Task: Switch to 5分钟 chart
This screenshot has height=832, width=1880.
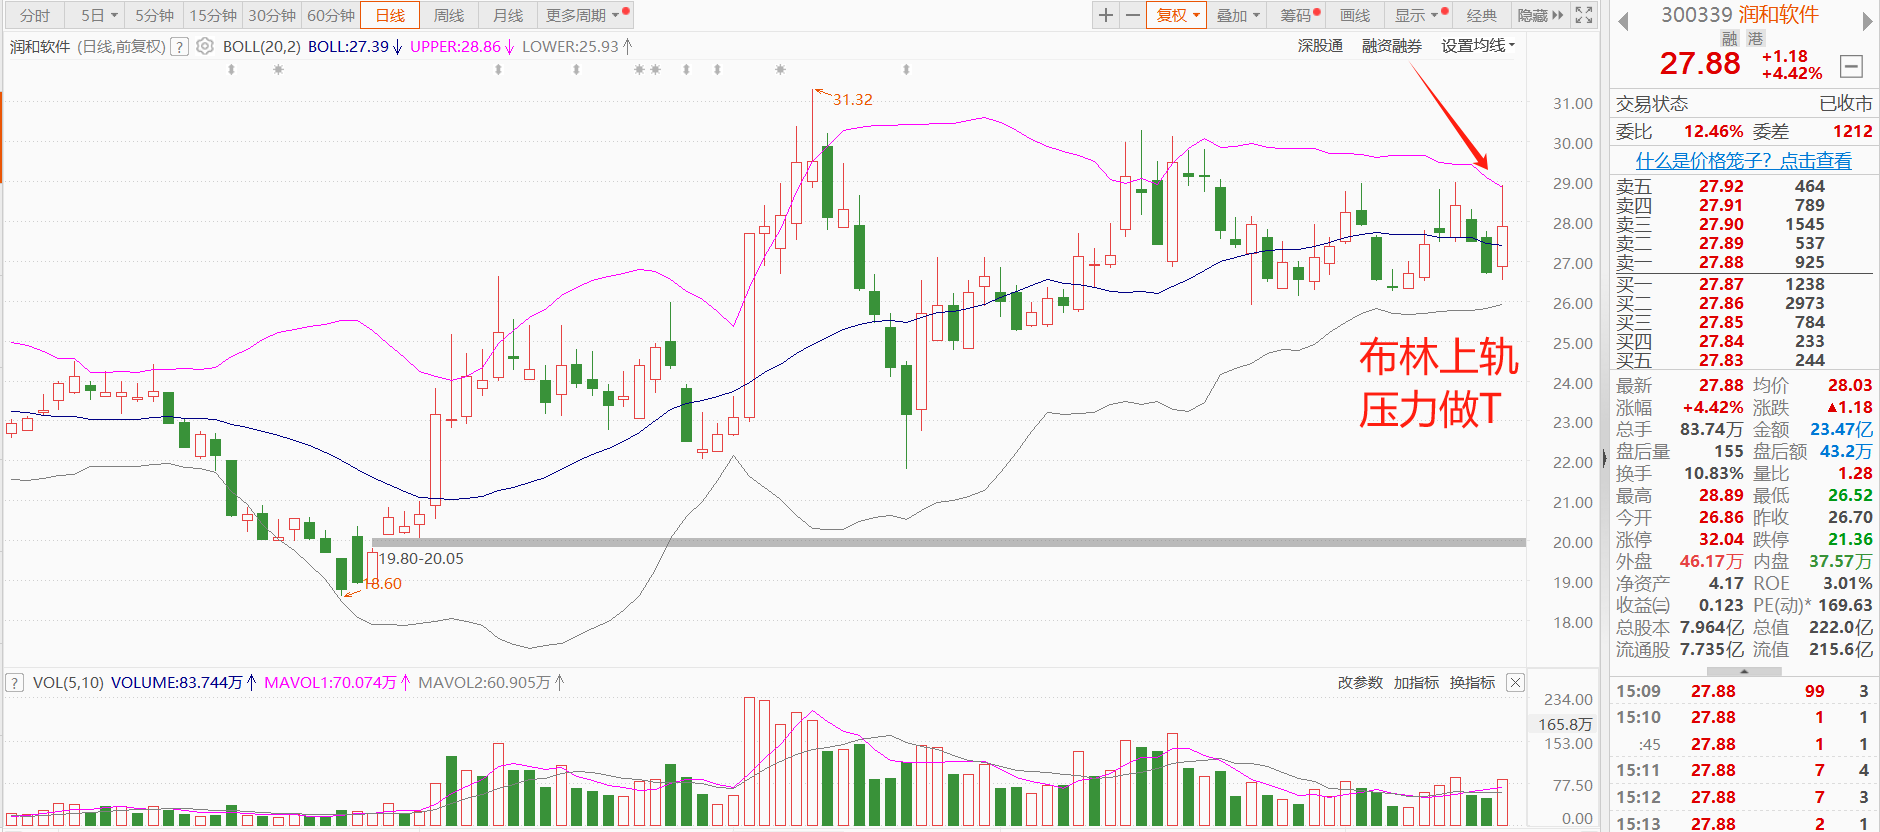Action: click(154, 15)
